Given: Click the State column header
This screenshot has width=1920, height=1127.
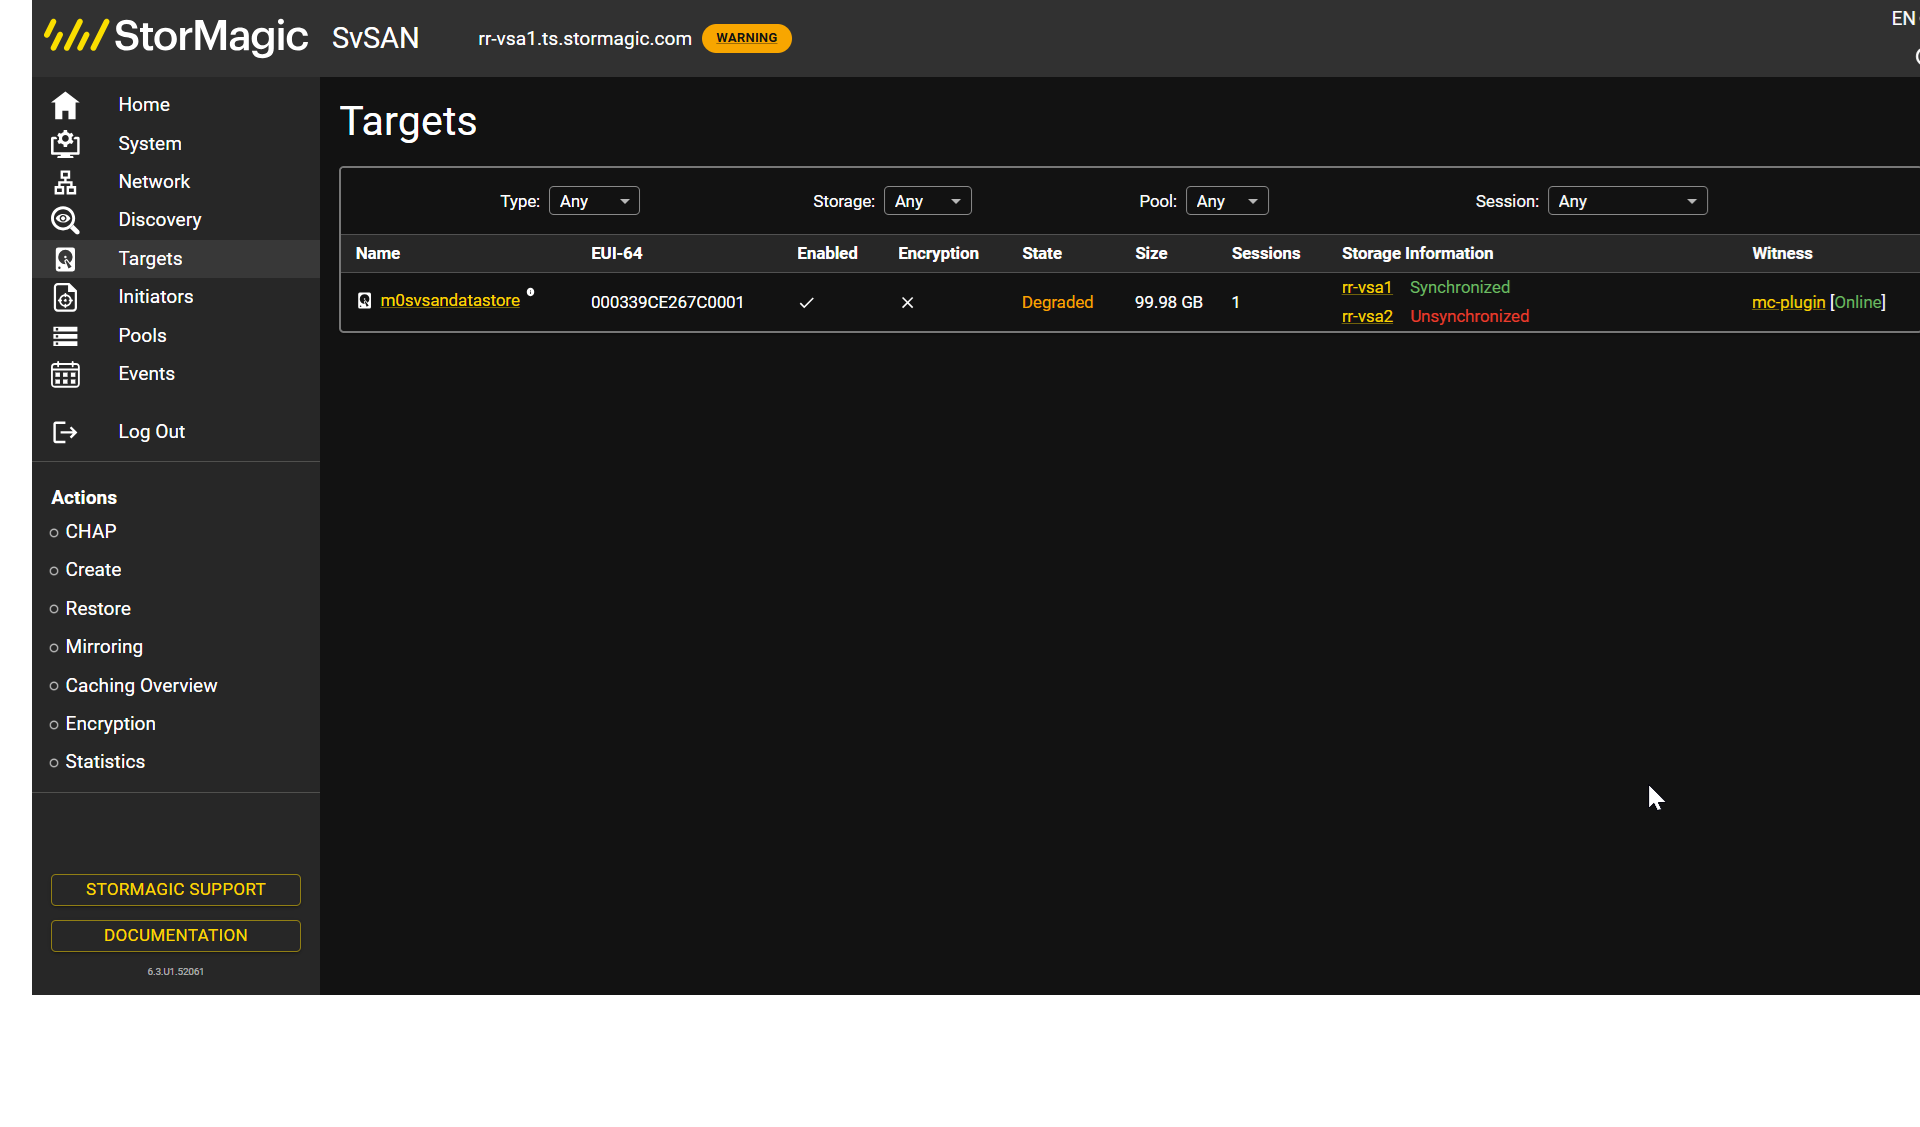Looking at the screenshot, I should click(1042, 254).
